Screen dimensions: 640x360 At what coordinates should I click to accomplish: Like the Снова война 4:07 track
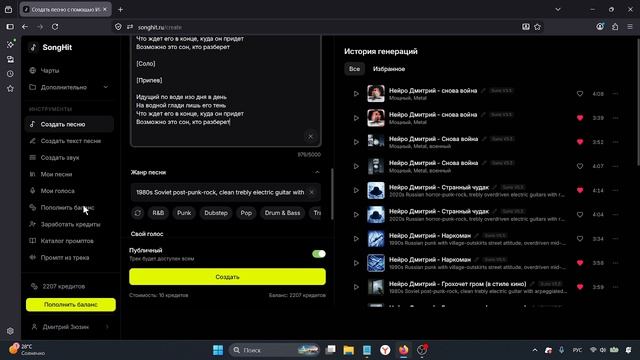click(580, 166)
